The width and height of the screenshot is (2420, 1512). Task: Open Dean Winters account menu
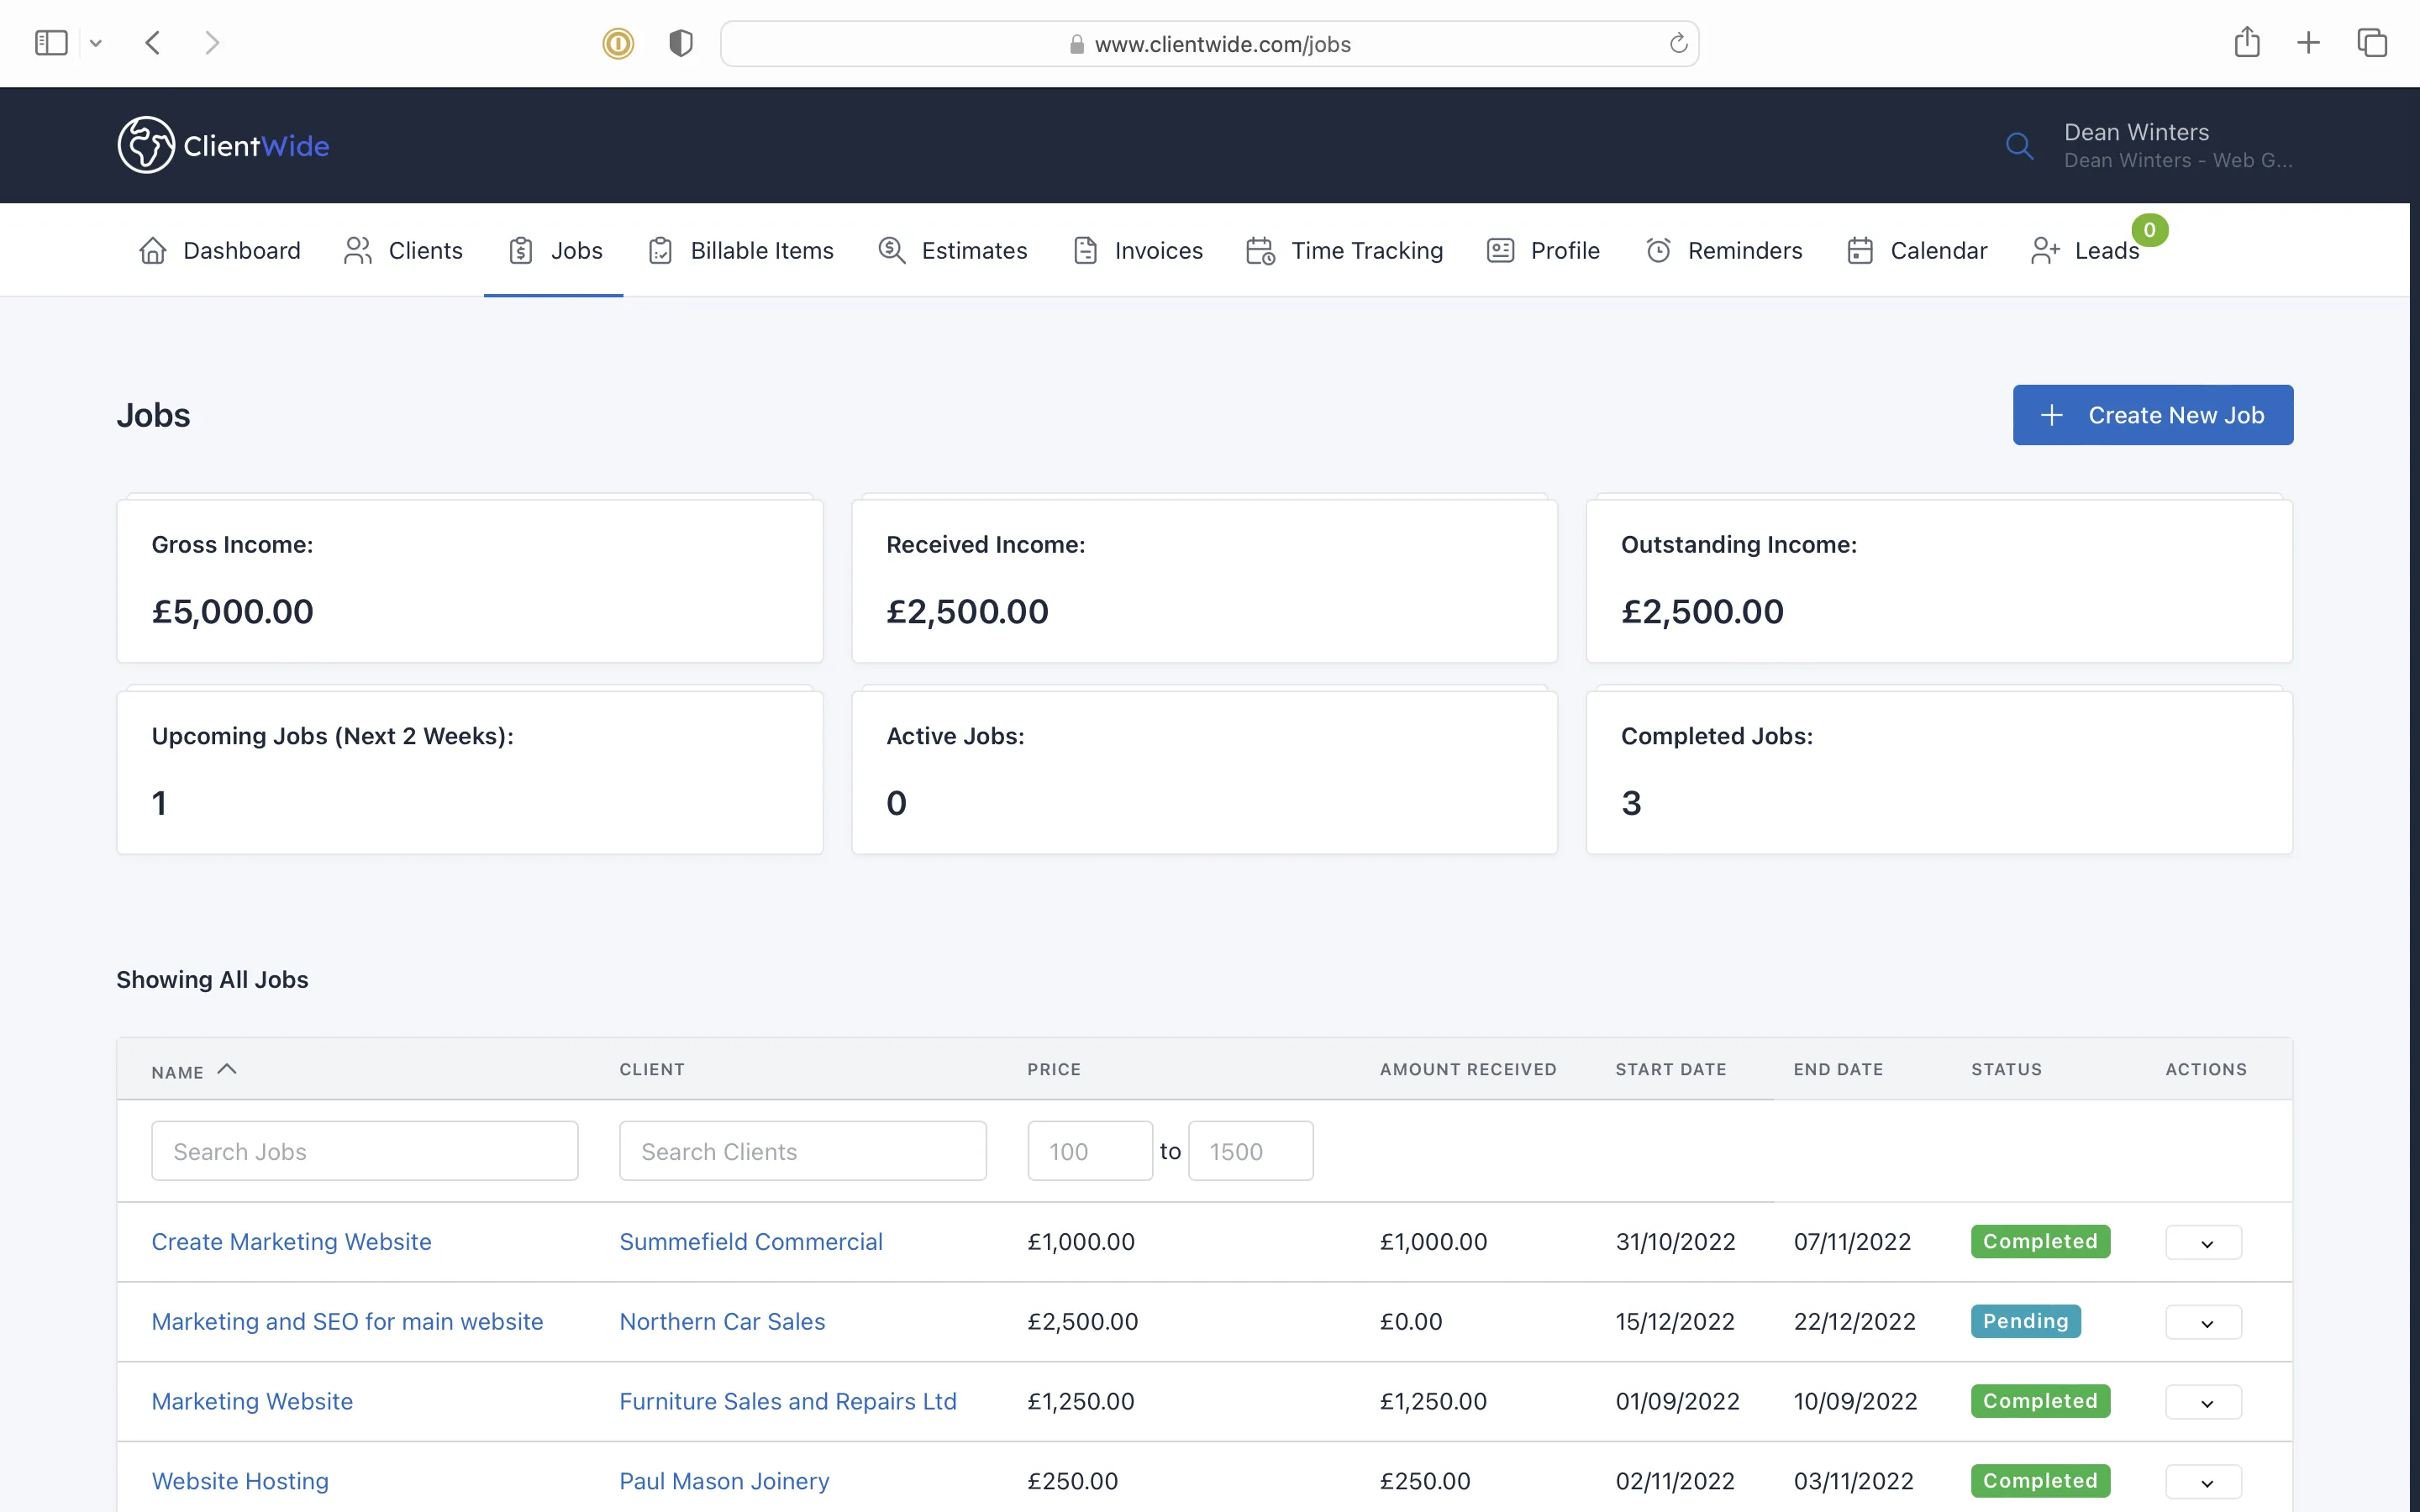2178,145
